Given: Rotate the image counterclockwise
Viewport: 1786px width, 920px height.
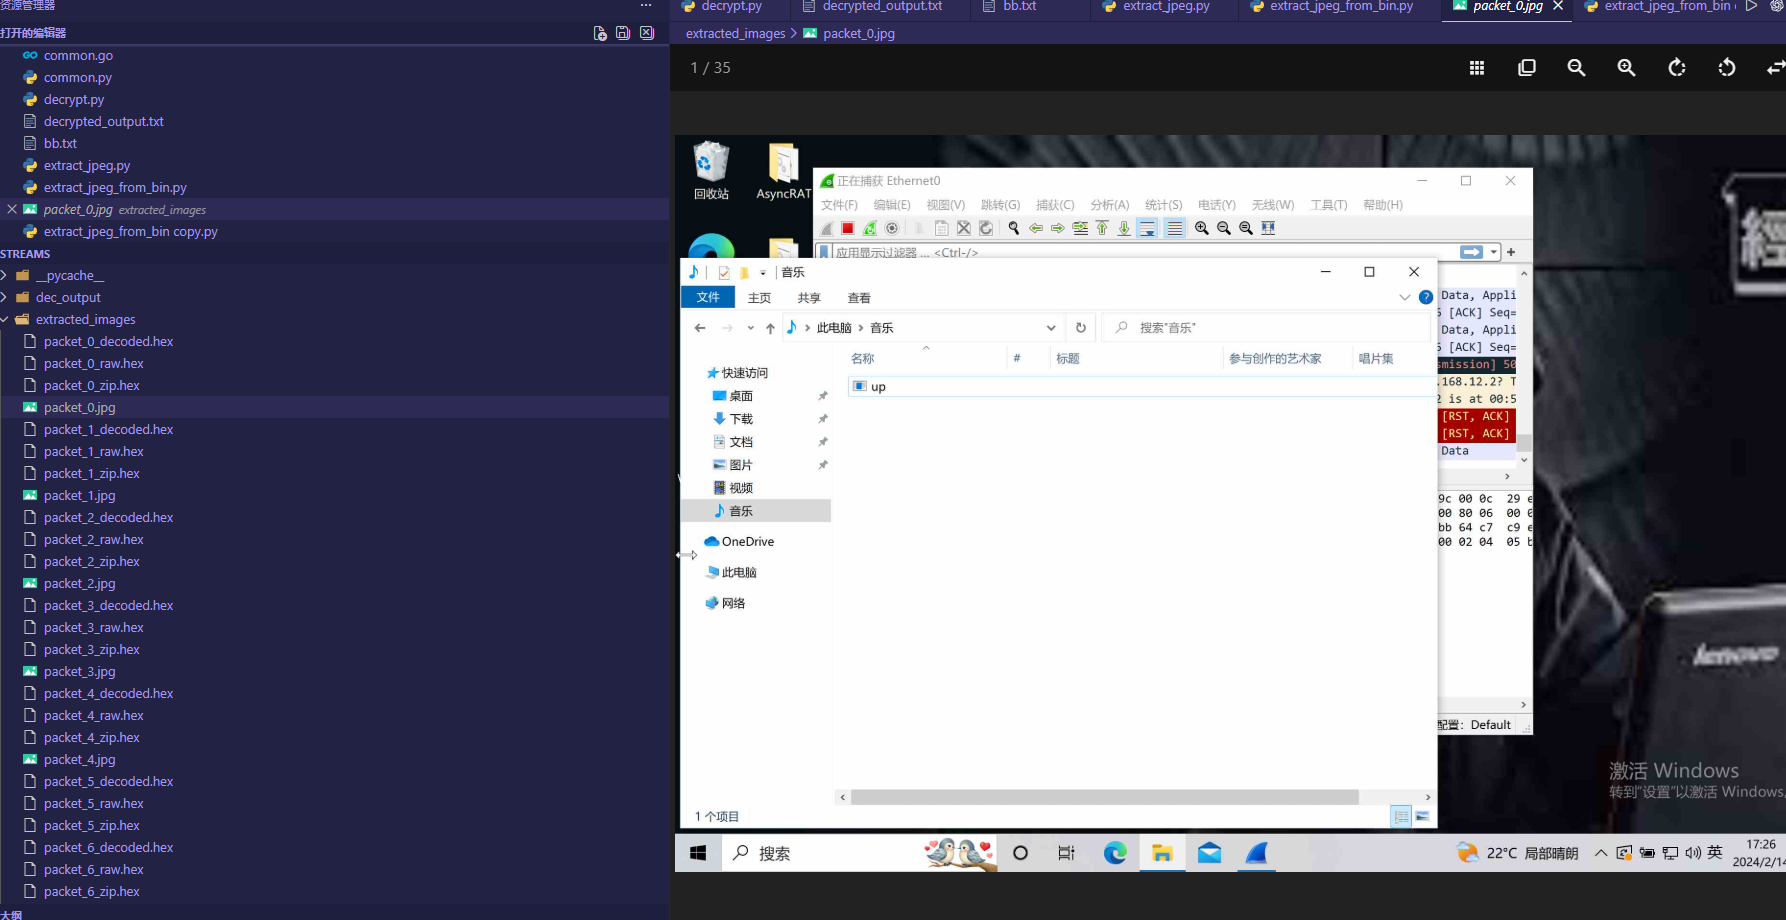Looking at the screenshot, I should tap(1727, 68).
